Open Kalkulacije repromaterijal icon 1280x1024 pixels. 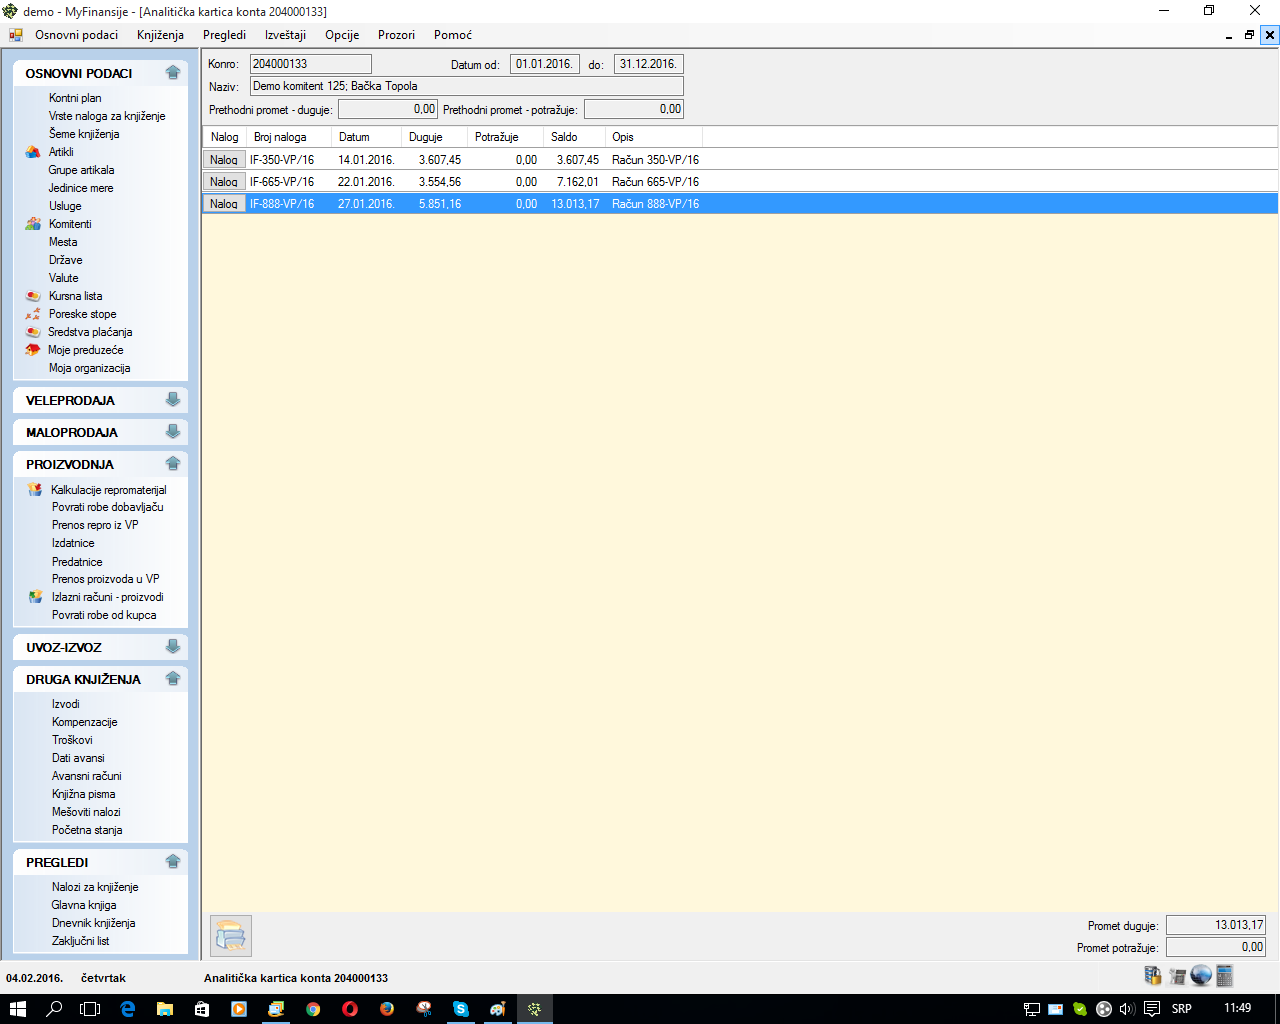click(35, 490)
